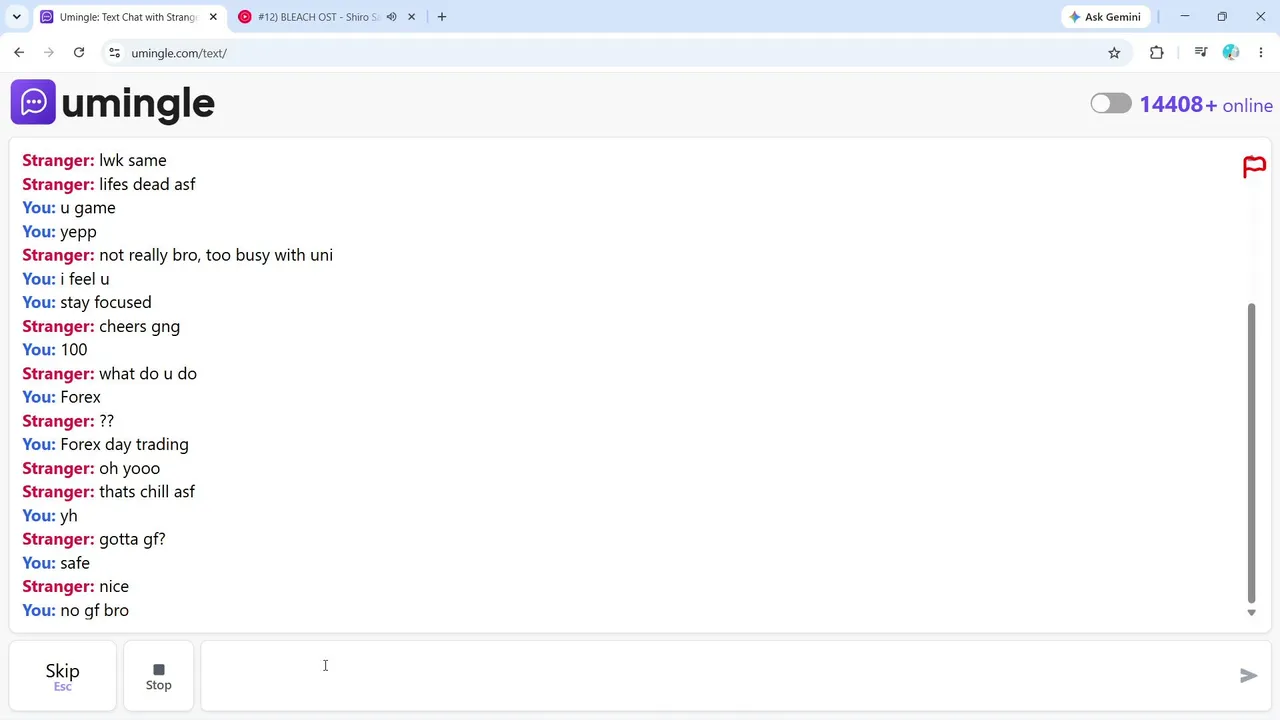
Task: Toggle the switch beside online count
Action: coord(1111,104)
